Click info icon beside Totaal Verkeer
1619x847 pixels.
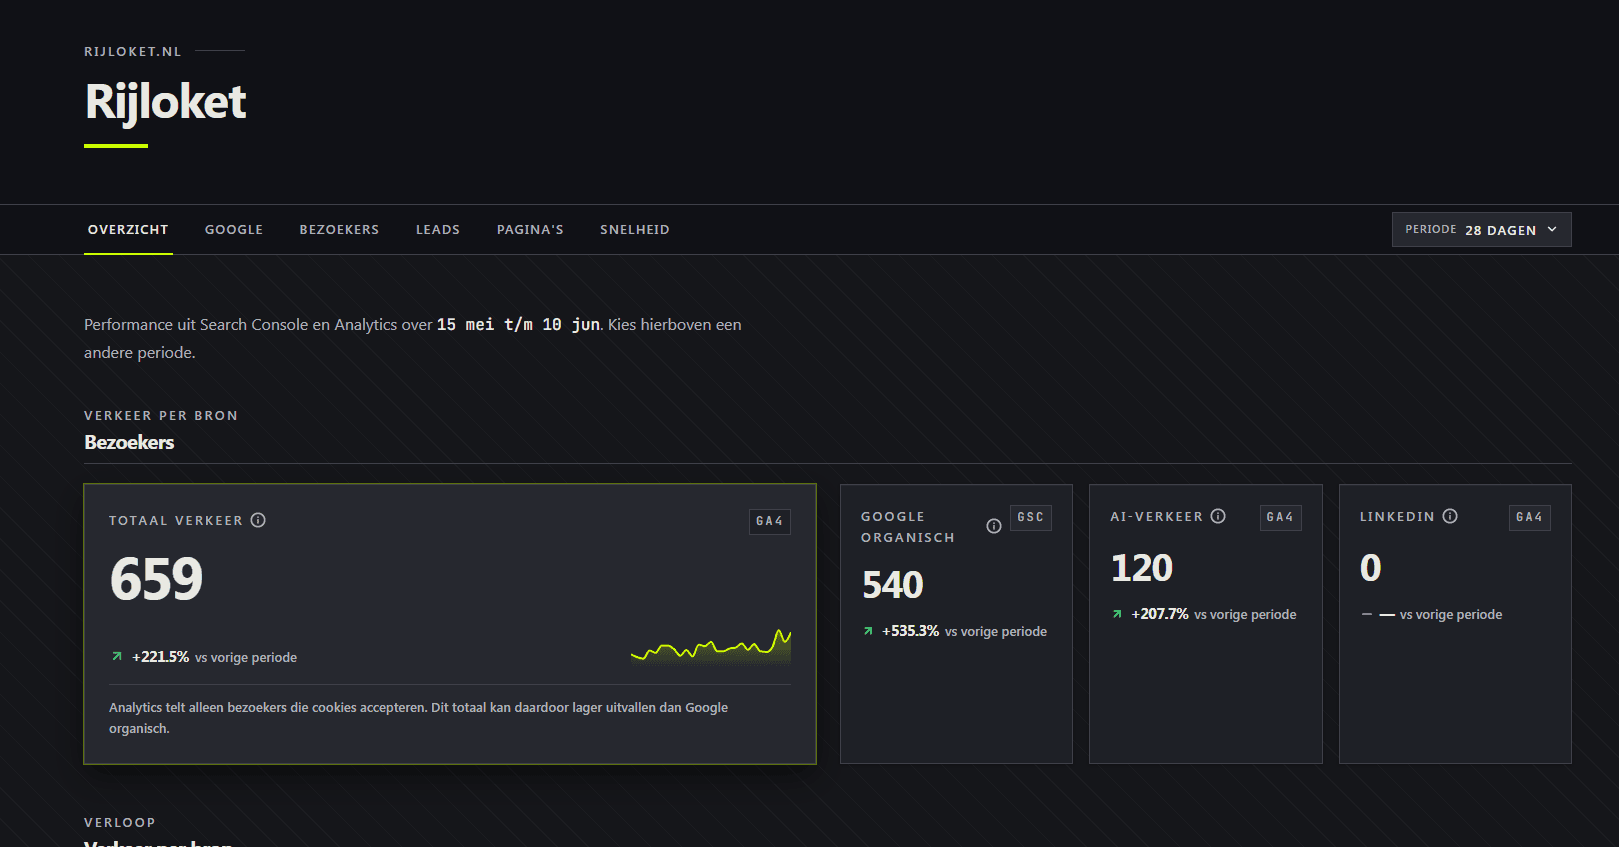click(x=258, y=520)
